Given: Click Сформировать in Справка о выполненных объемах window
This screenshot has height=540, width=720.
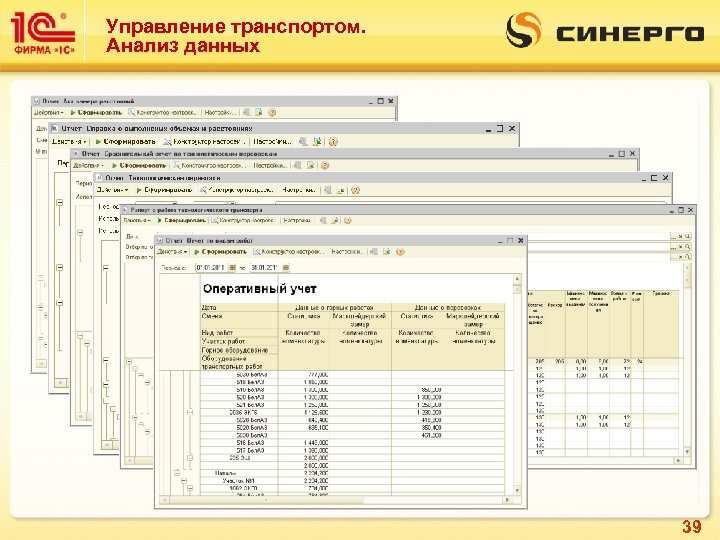Looking at the screenshot, I should coord(125,141).
